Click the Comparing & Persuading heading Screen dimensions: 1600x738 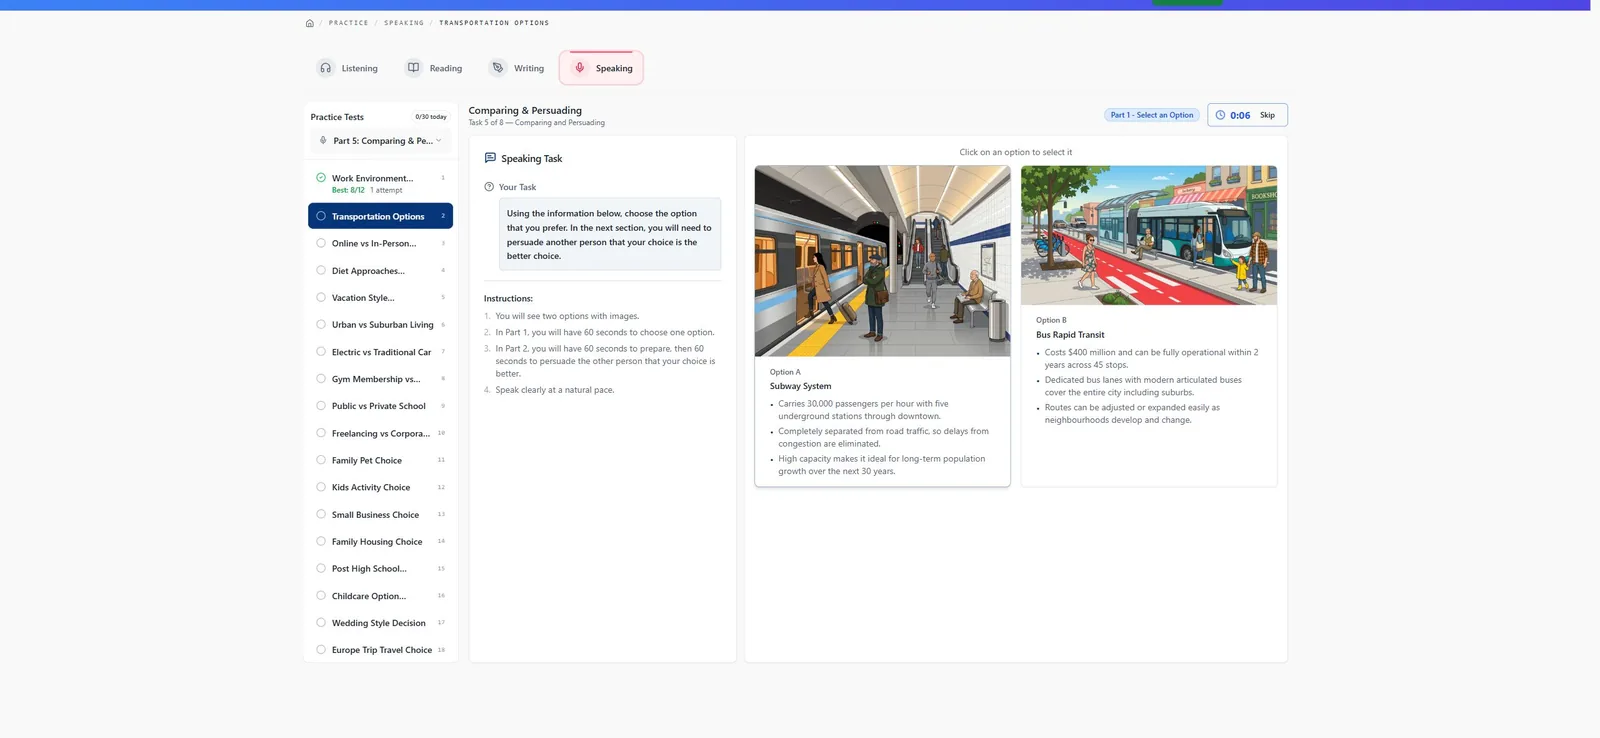[x=525, y=110]
